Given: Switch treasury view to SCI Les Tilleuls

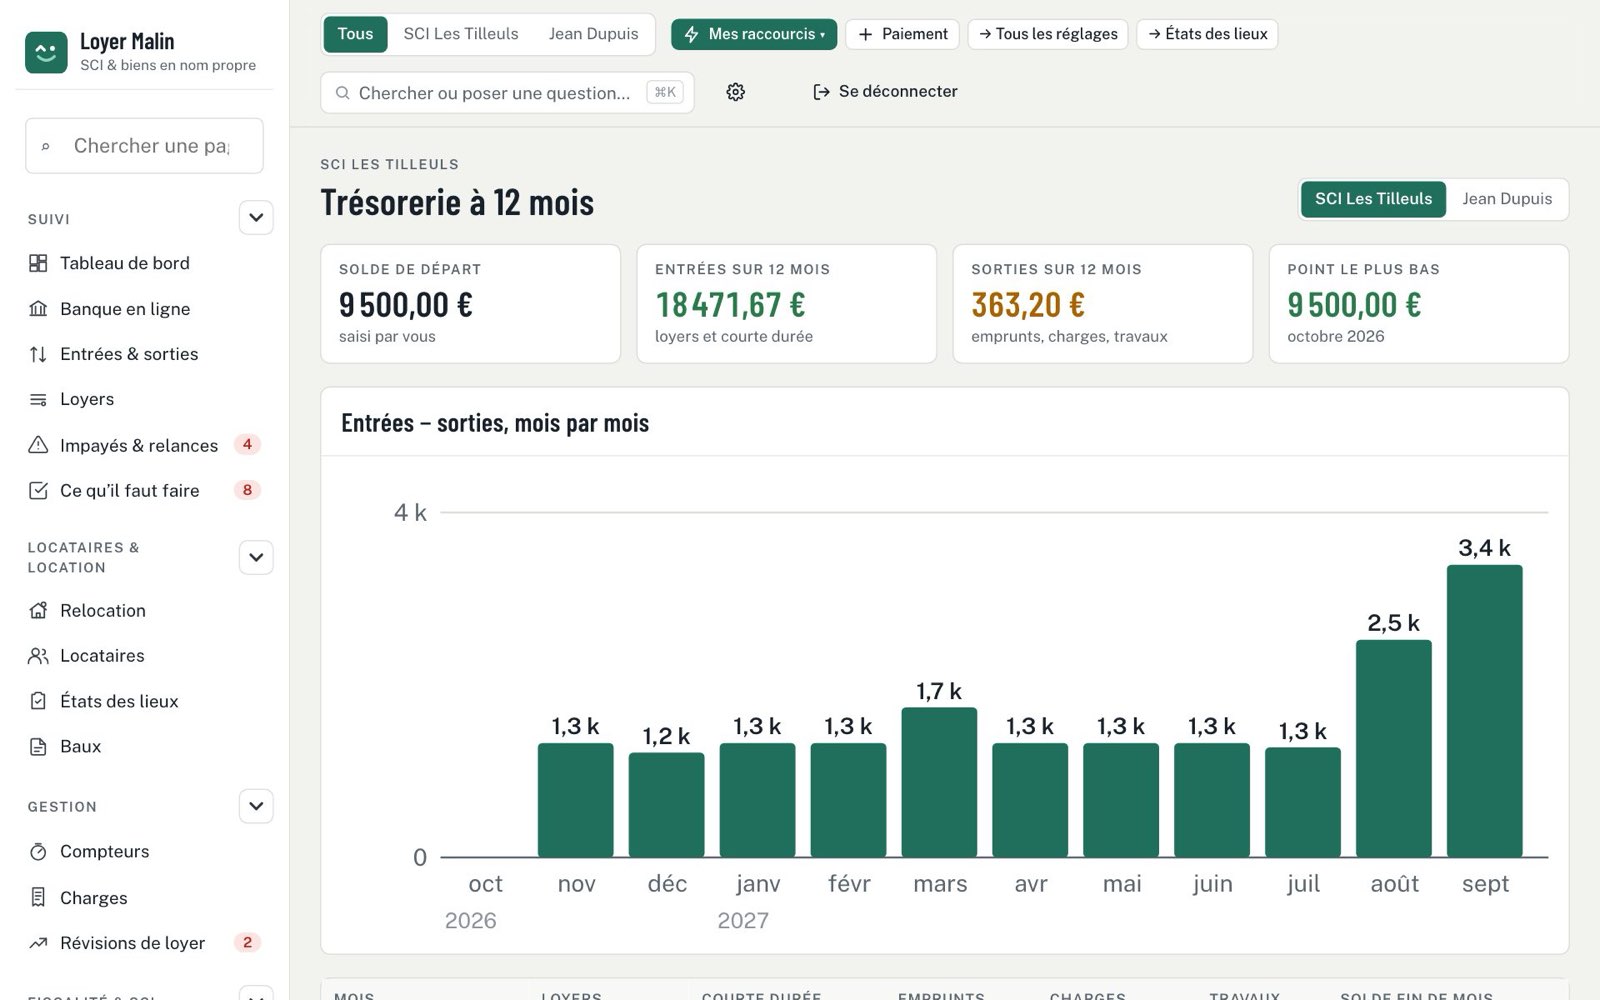Looking at the screenshot, I should (1373, 199).
